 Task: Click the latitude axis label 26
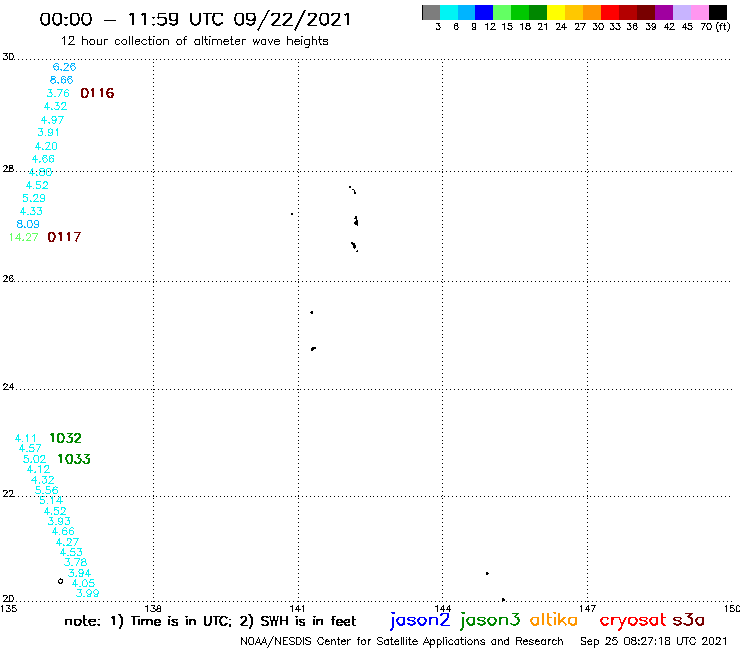[8, 279]
